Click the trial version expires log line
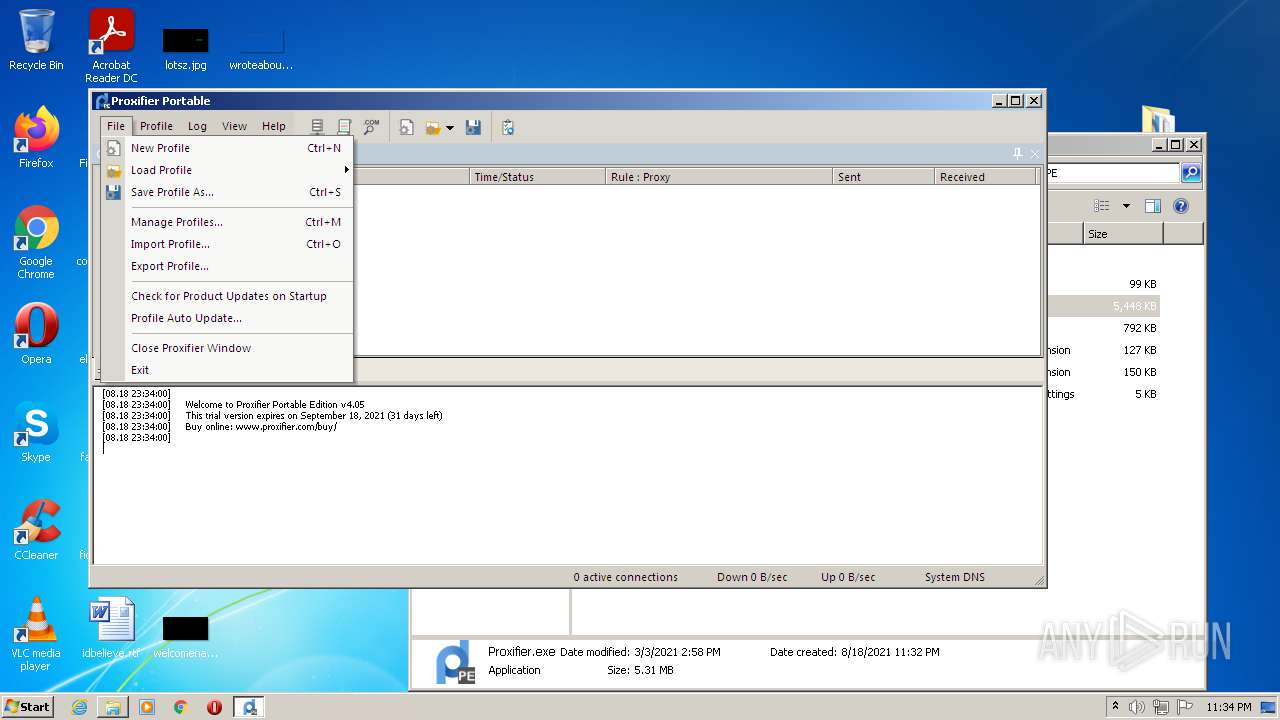The height and width of the screenshot is (720, 1280). 313,416
